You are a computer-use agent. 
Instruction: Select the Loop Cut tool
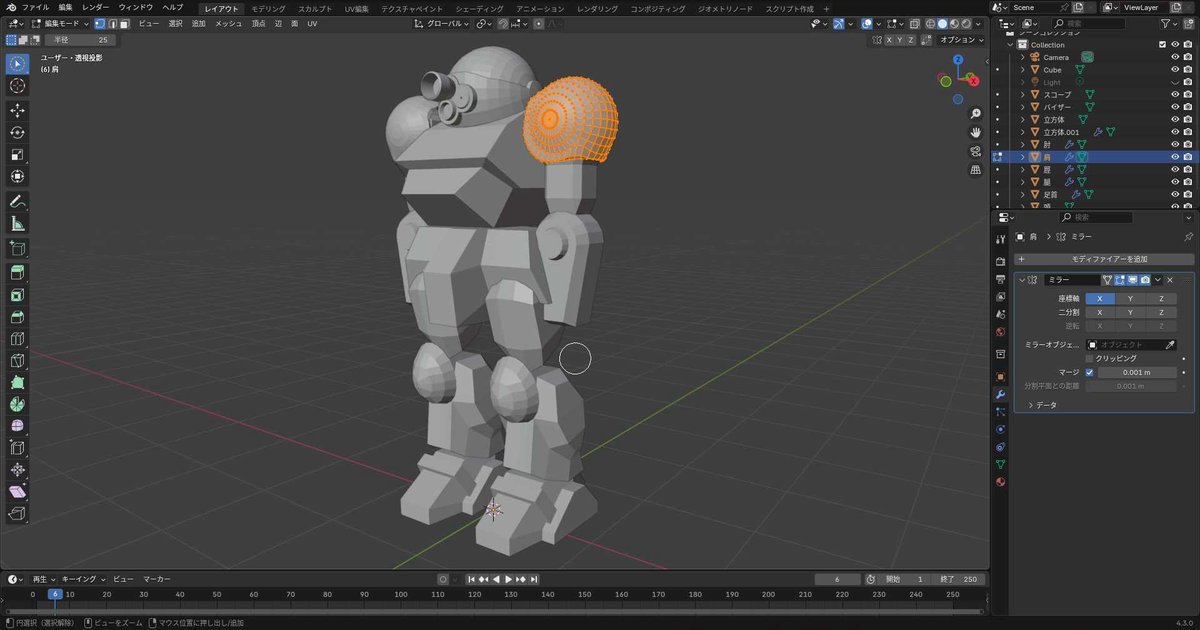[17, 339]
